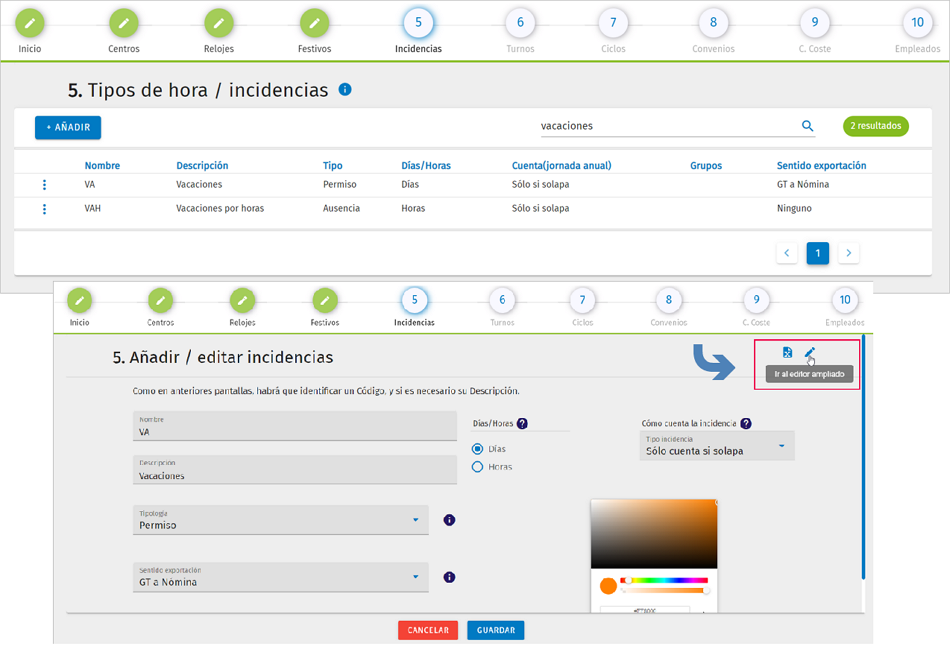Viewport: 950px width, 652px height.
Task: Open Tipo incidencia dropdown showing Sólo cuenta si solapa
Action: [x=717, y=446]
